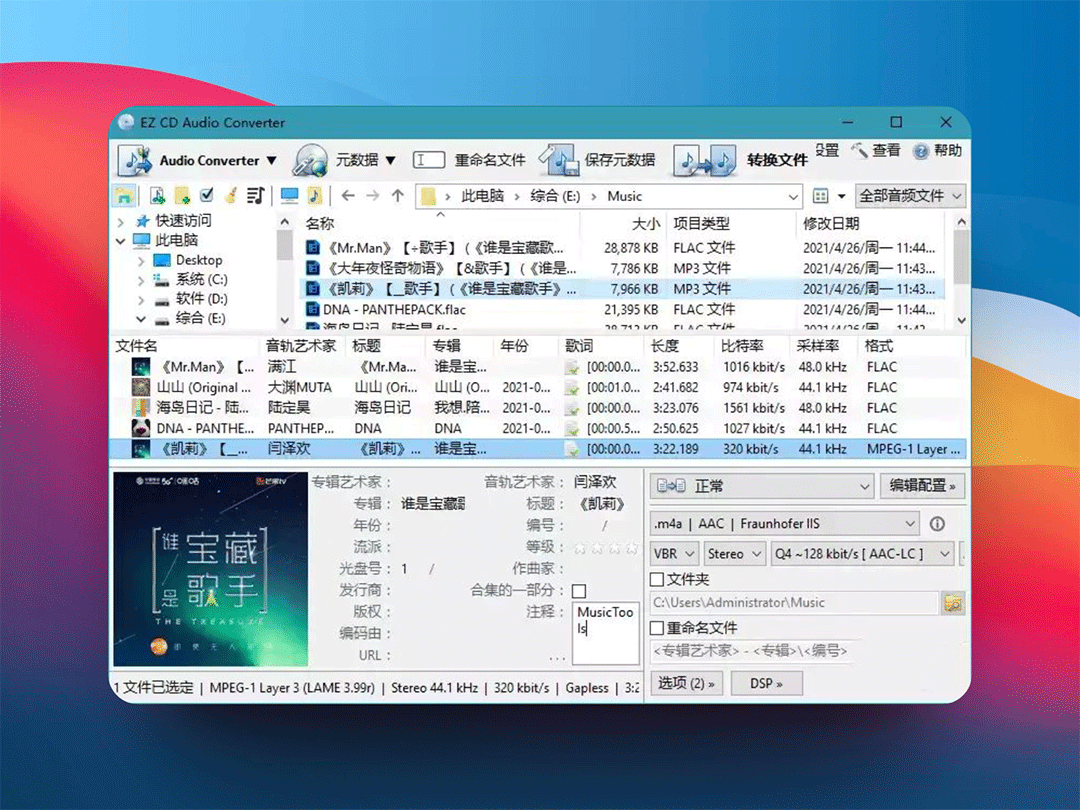Open the Q4 ~128 kbit/s quality dropdown
The width and height of the screenshot is (1080, 810).
click(x=862, y=554)
